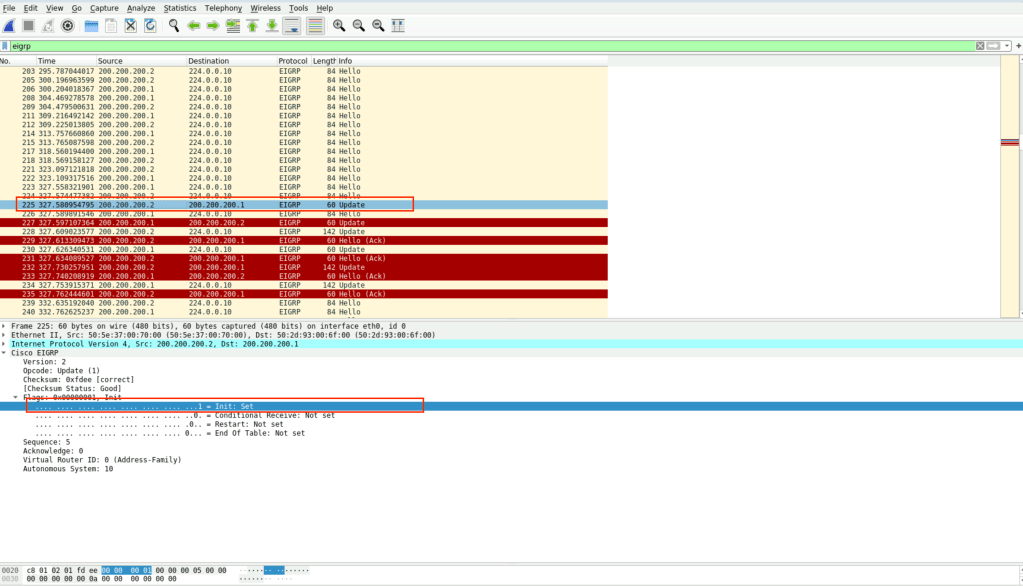
Task: Open the Analyze menu
Action: [x=141, y=8]
